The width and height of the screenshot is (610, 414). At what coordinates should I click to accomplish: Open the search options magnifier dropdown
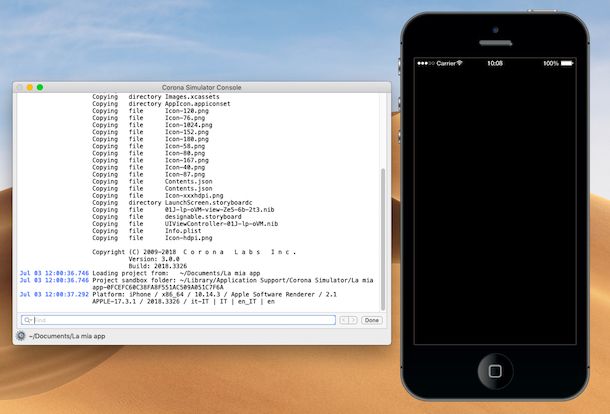click(x=28, y=320)
